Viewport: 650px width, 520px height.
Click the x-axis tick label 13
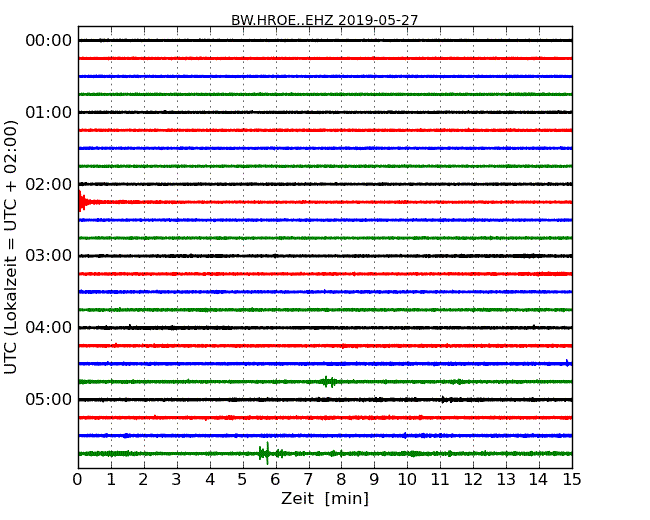click(x=506, y=480)
